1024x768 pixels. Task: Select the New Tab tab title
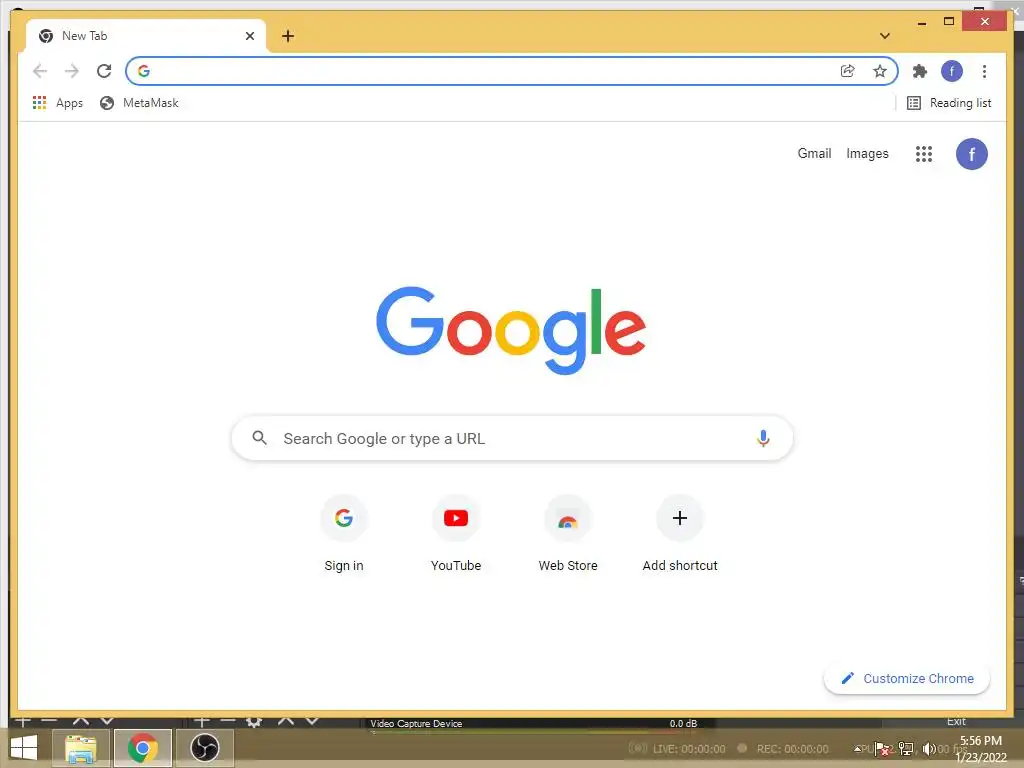coord(84,36)
